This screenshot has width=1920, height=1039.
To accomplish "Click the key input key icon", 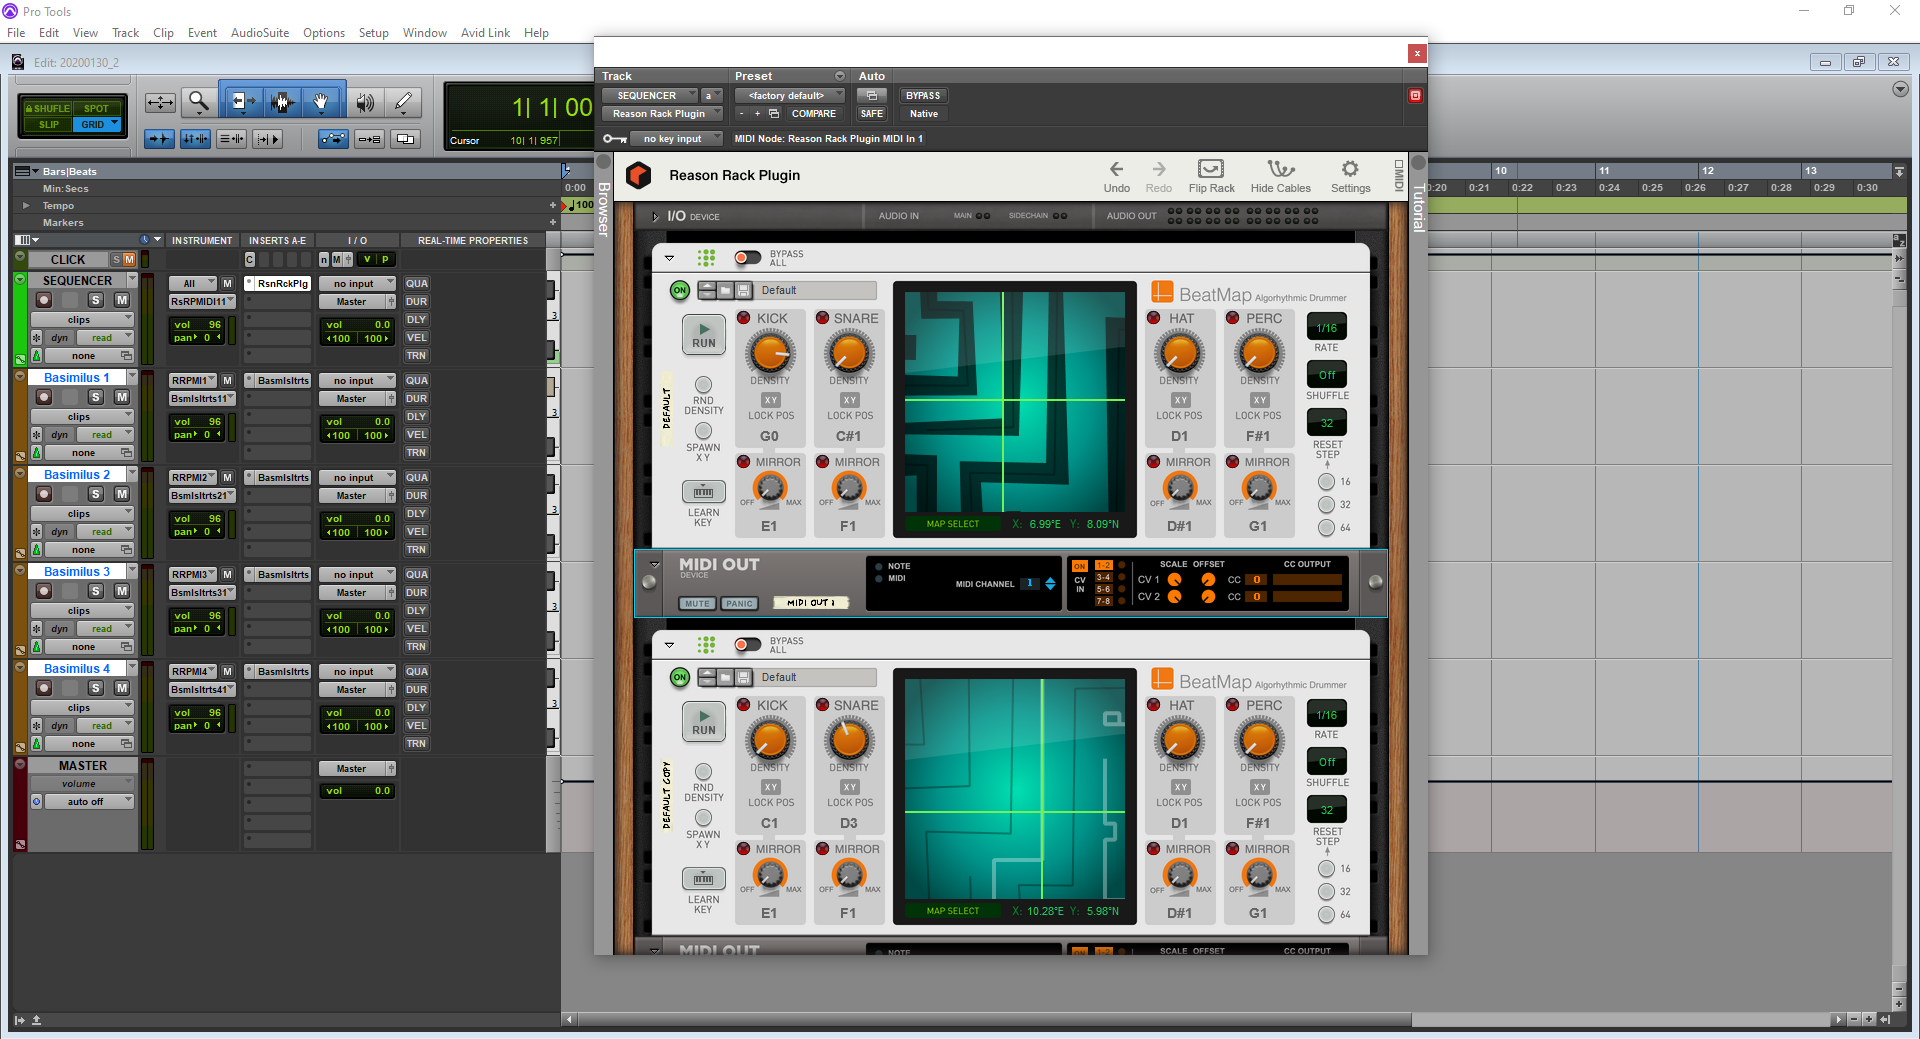I will (614, 139).
